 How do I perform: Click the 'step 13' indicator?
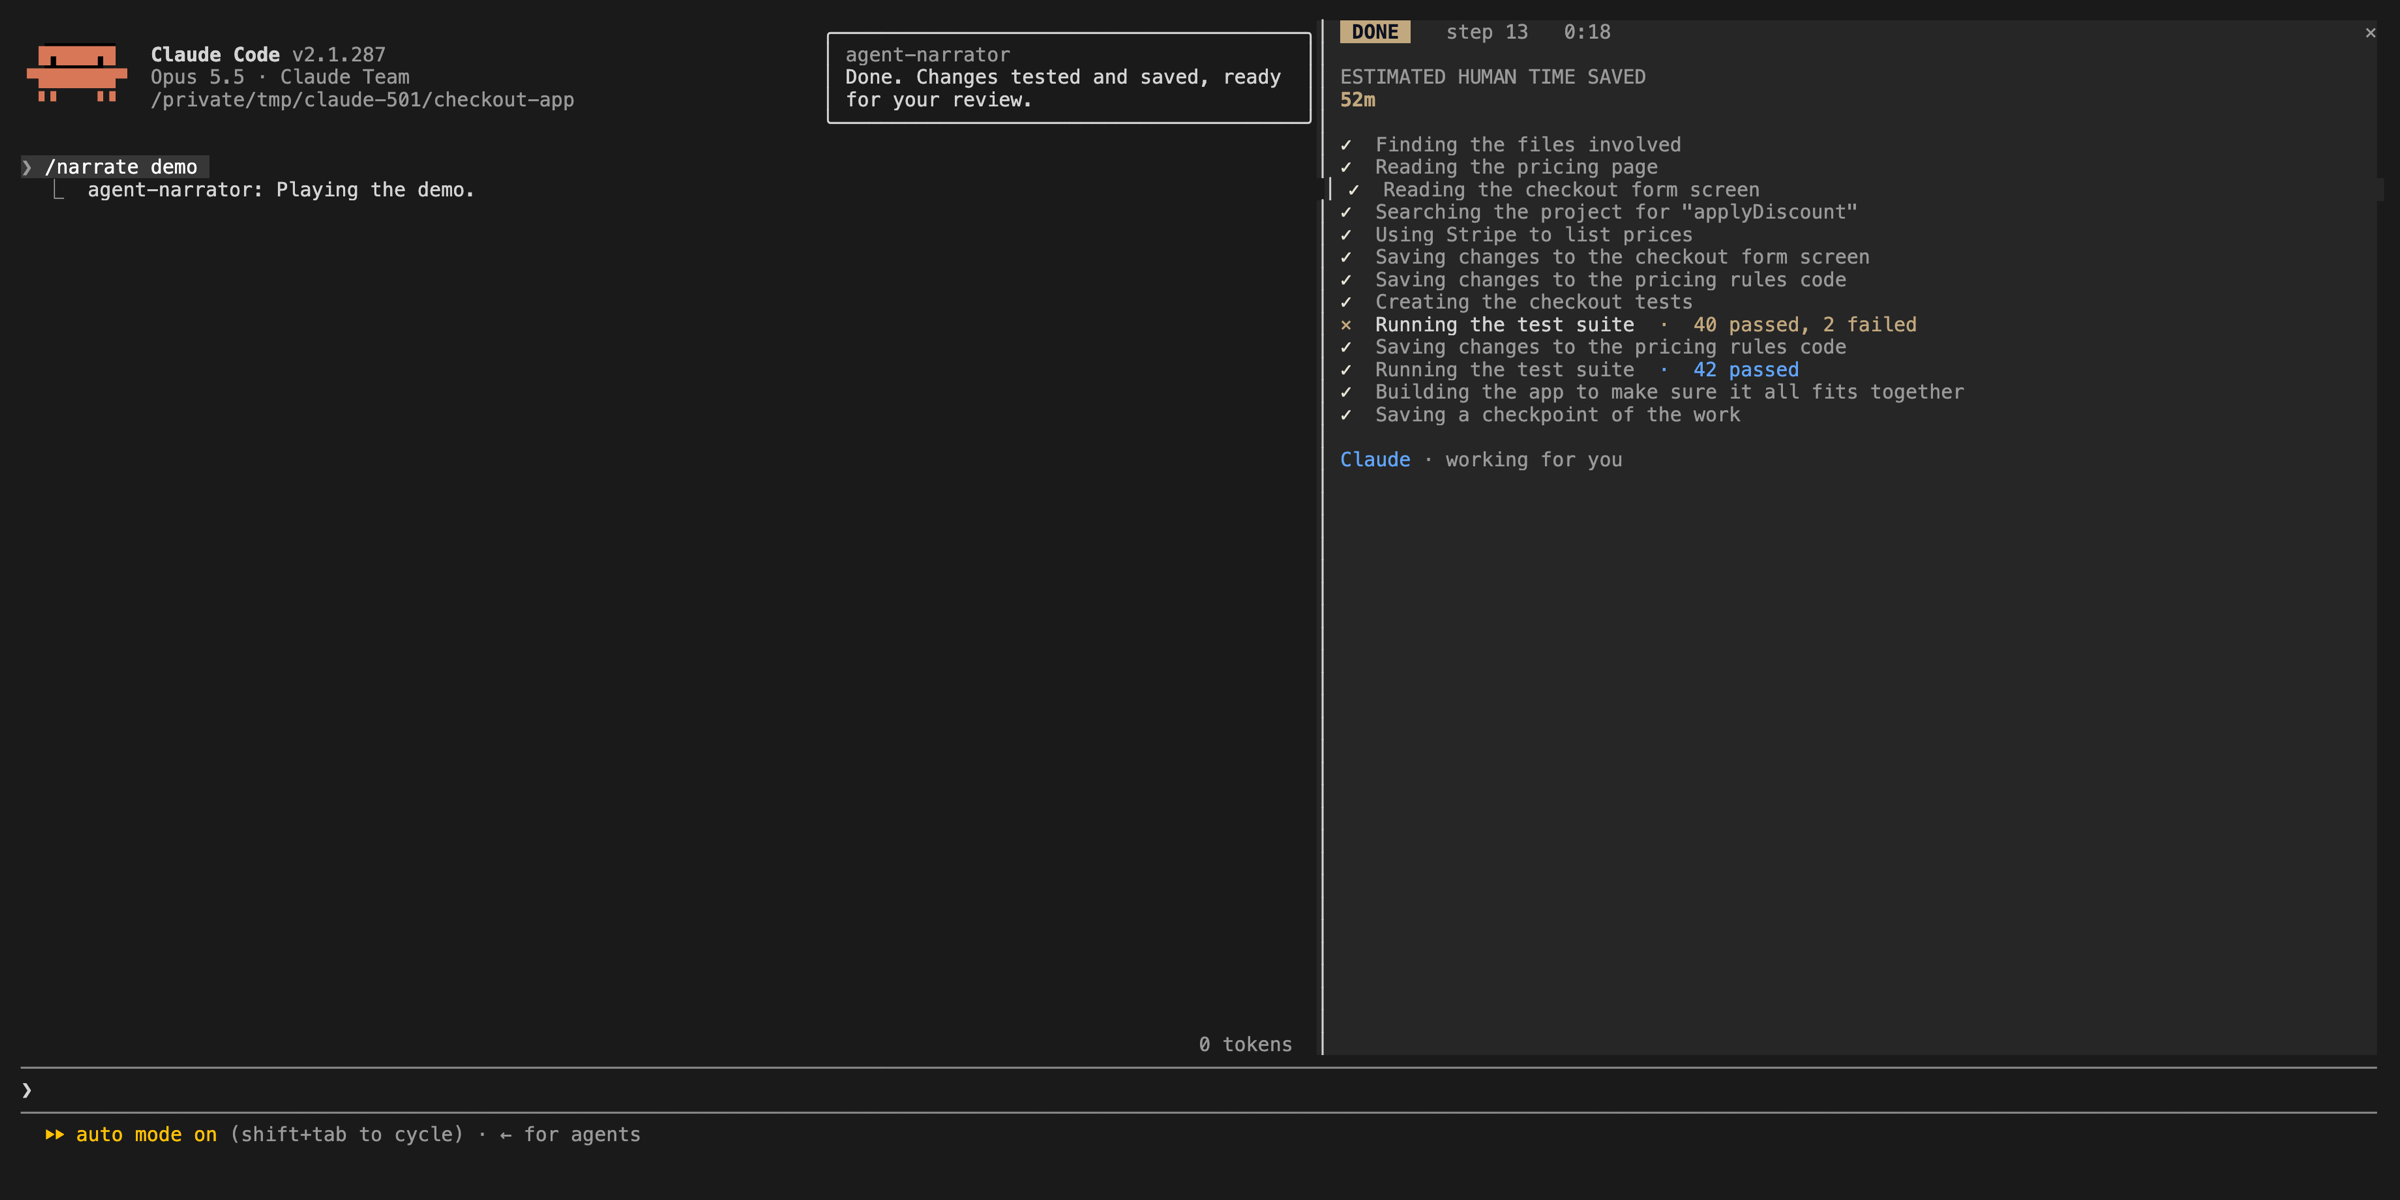[1487, 32]
